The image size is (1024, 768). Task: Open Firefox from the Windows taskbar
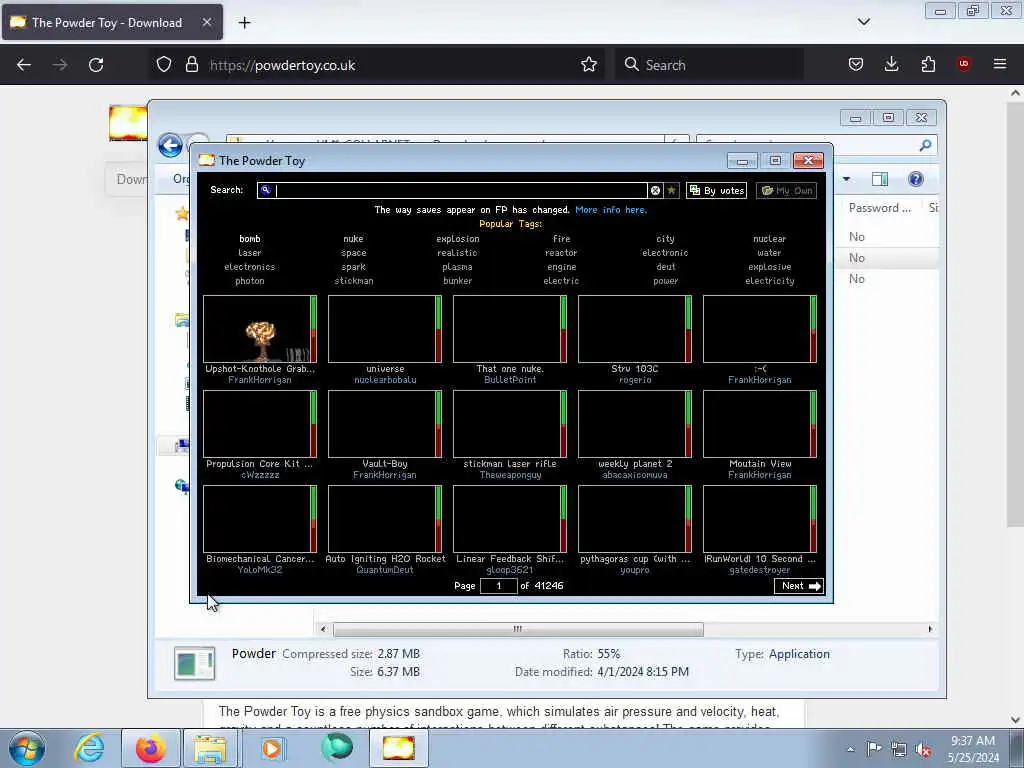tap(151, 748)
